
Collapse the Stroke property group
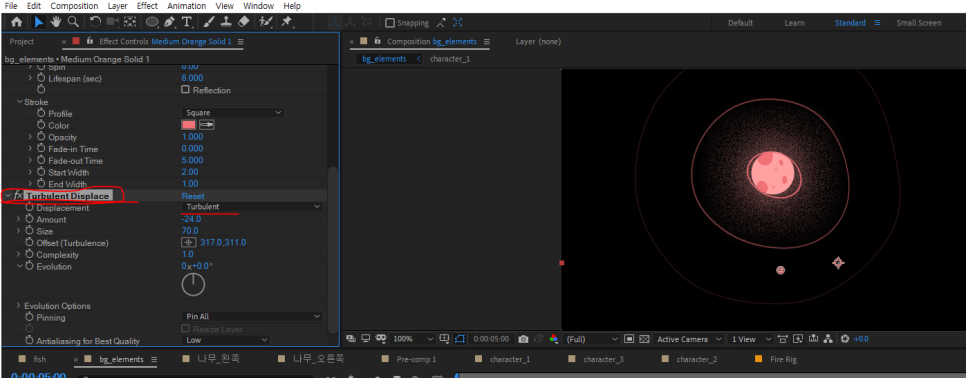tap(19, 102)
